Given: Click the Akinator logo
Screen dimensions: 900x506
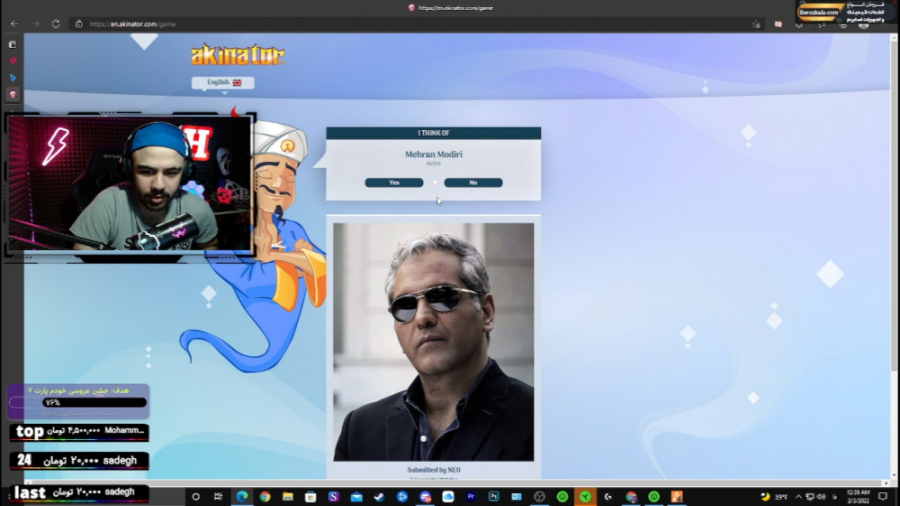Looking at the screenshot, I should coord(238,55).
